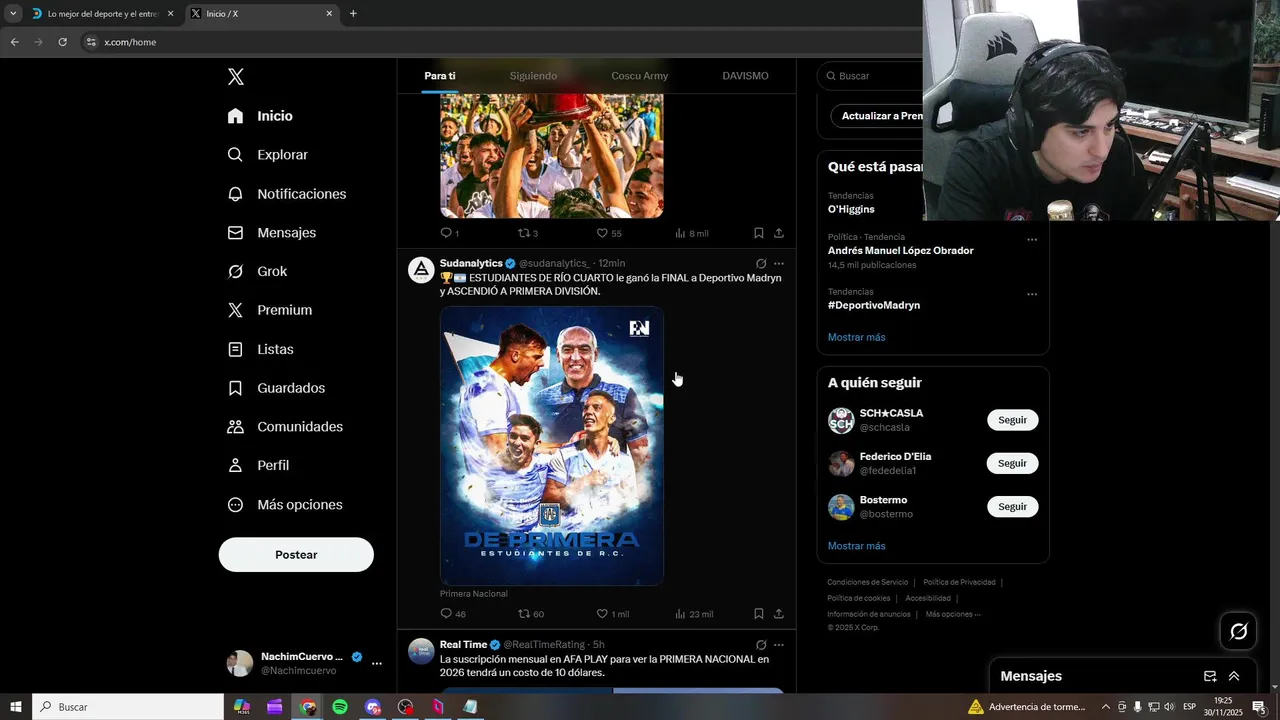This screenshot has height=720, width=1280.
Task: Open more options for Real Time post
Action: point(779,645)
